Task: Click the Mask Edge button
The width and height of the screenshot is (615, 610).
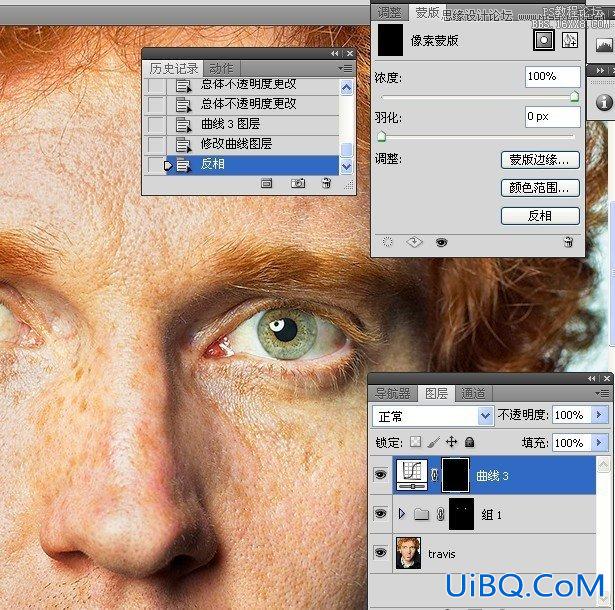Action: click(x=540, y=160)
